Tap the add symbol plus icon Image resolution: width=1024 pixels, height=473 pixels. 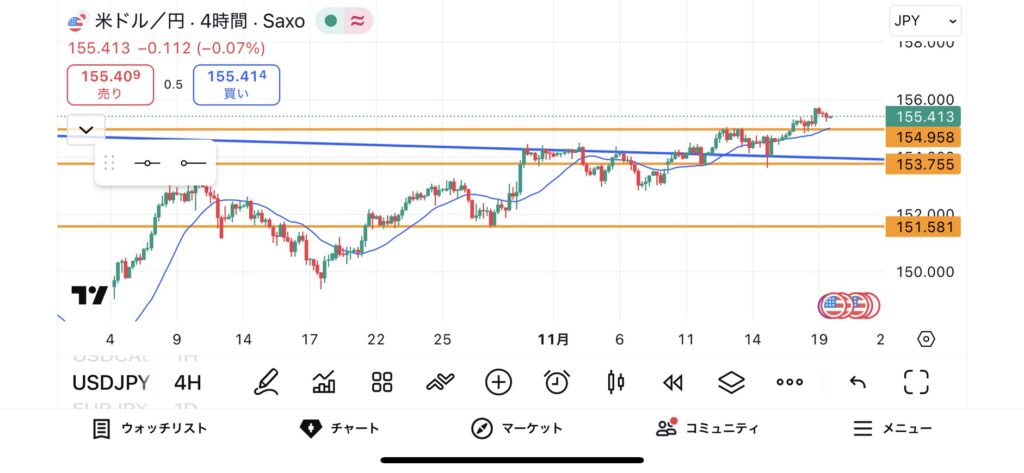(x=498, y=381)
